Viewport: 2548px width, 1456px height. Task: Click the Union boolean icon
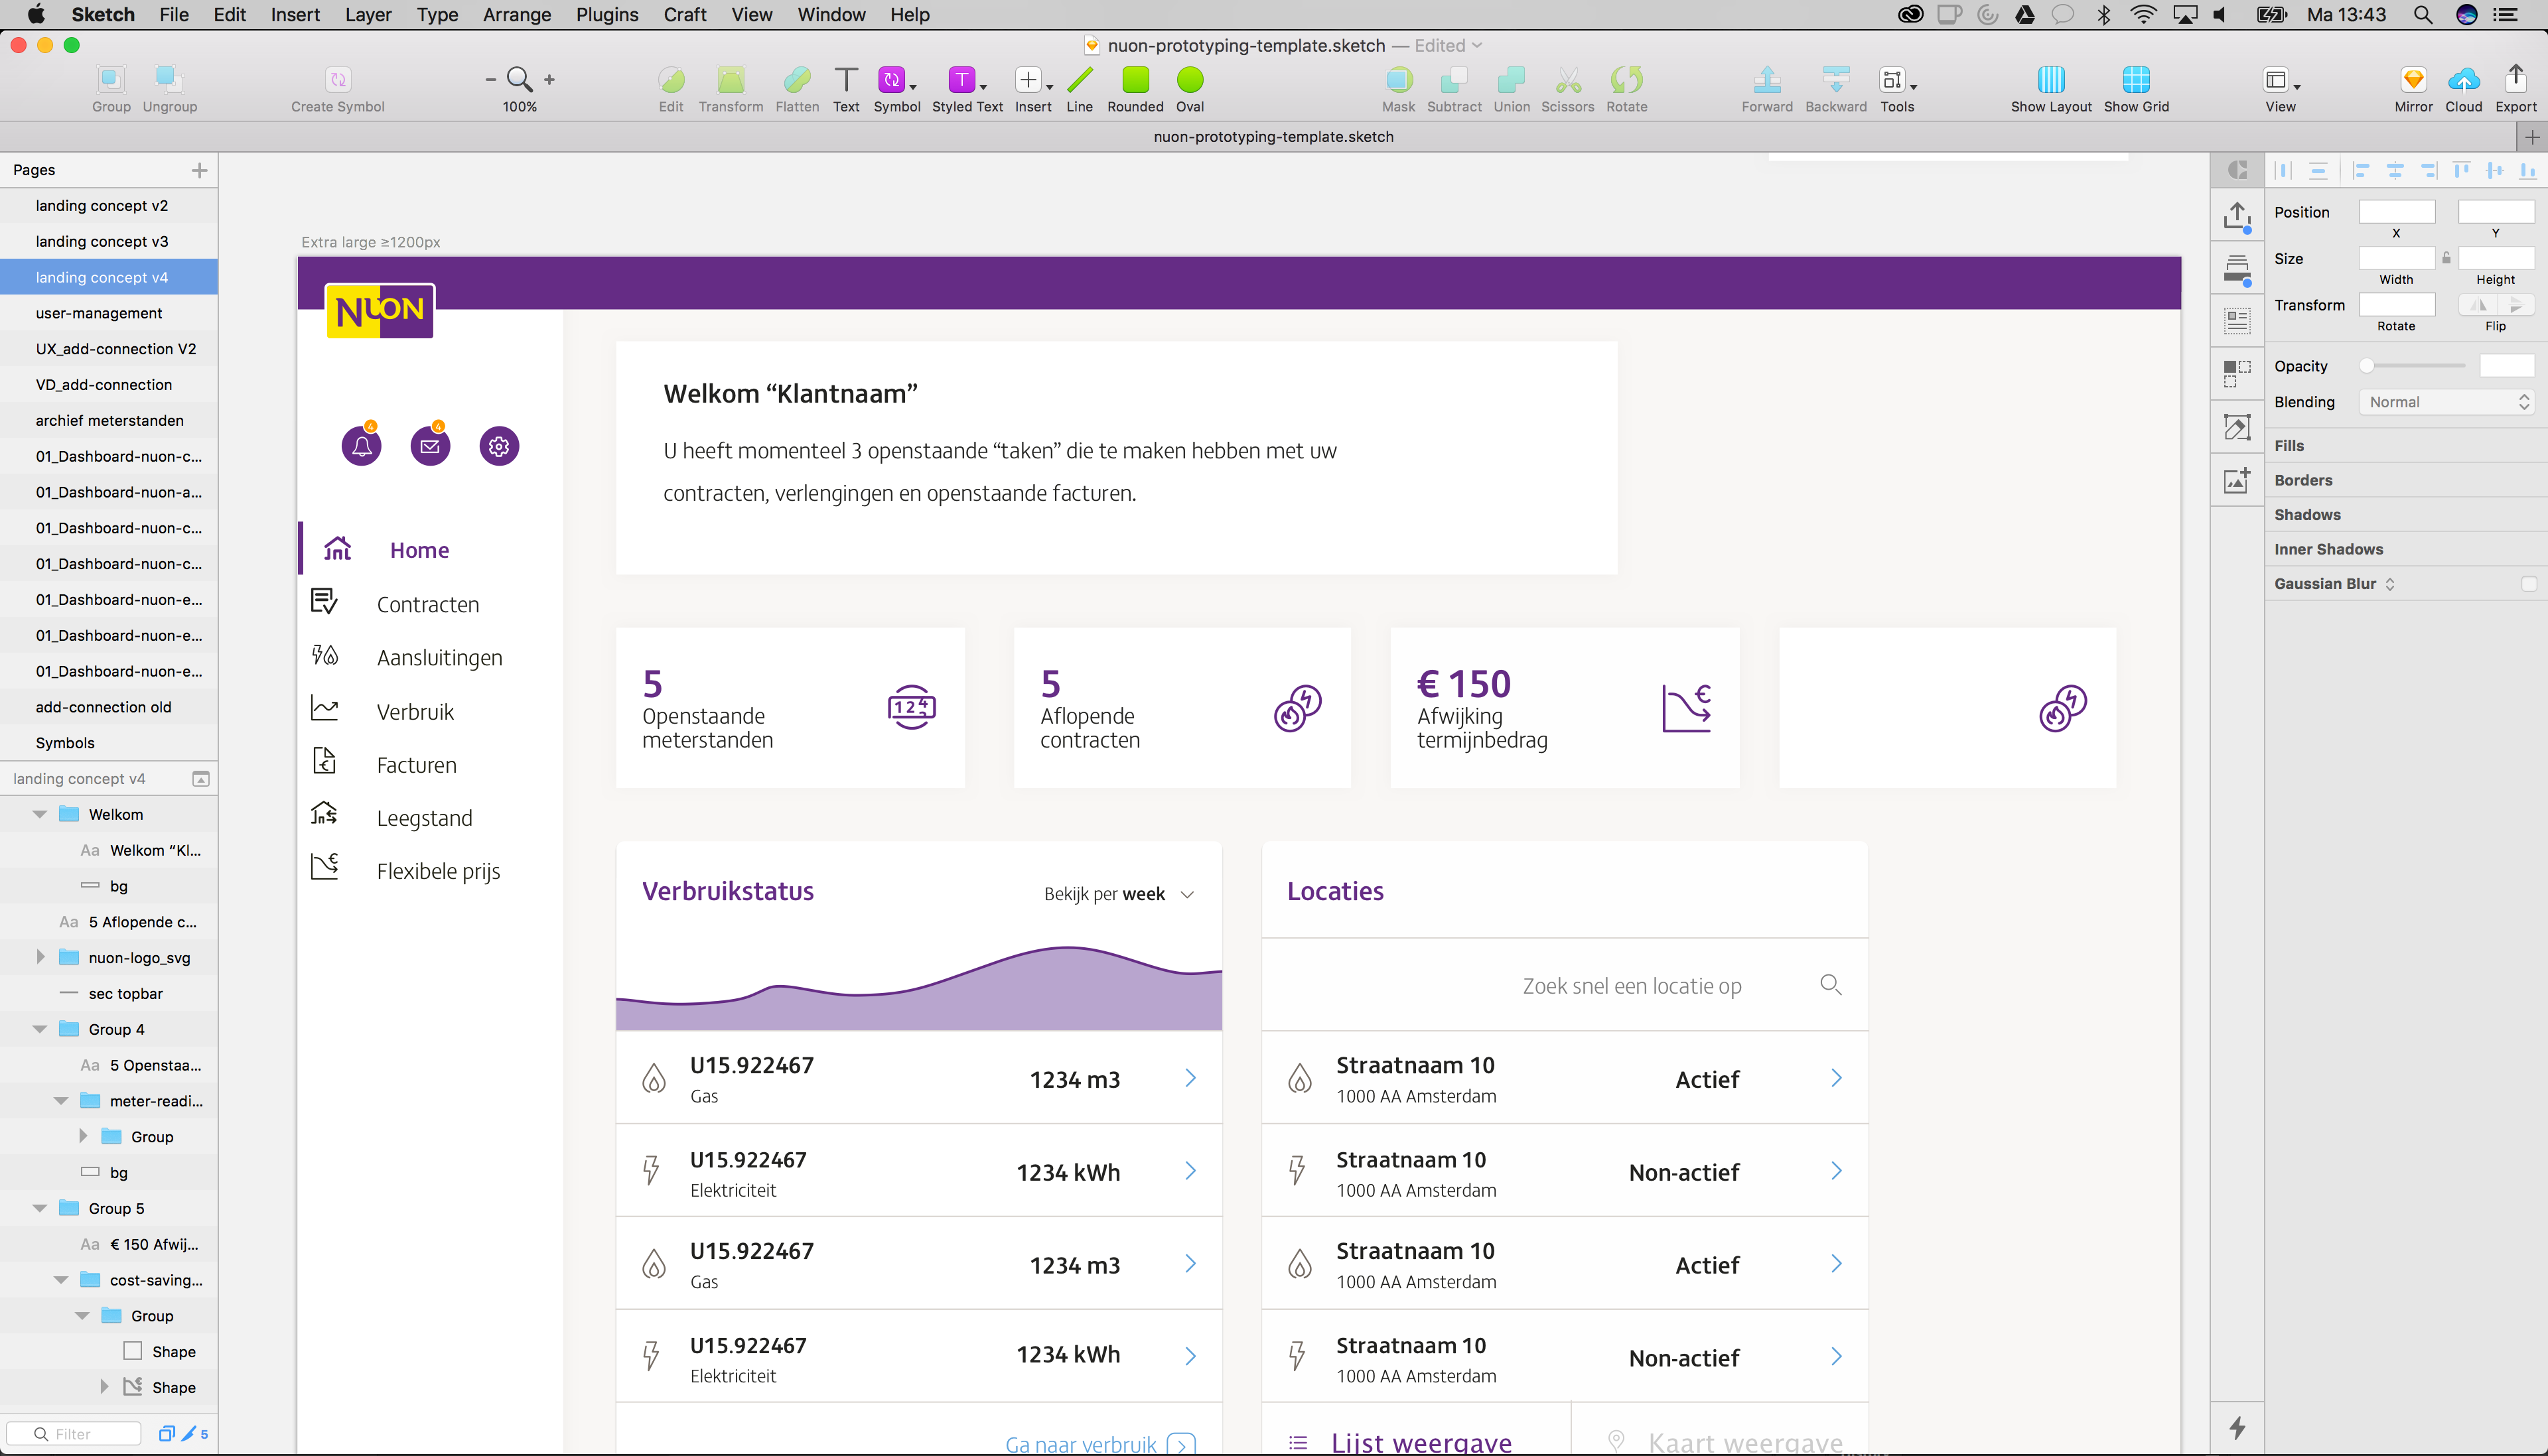tap(1511, 80)
